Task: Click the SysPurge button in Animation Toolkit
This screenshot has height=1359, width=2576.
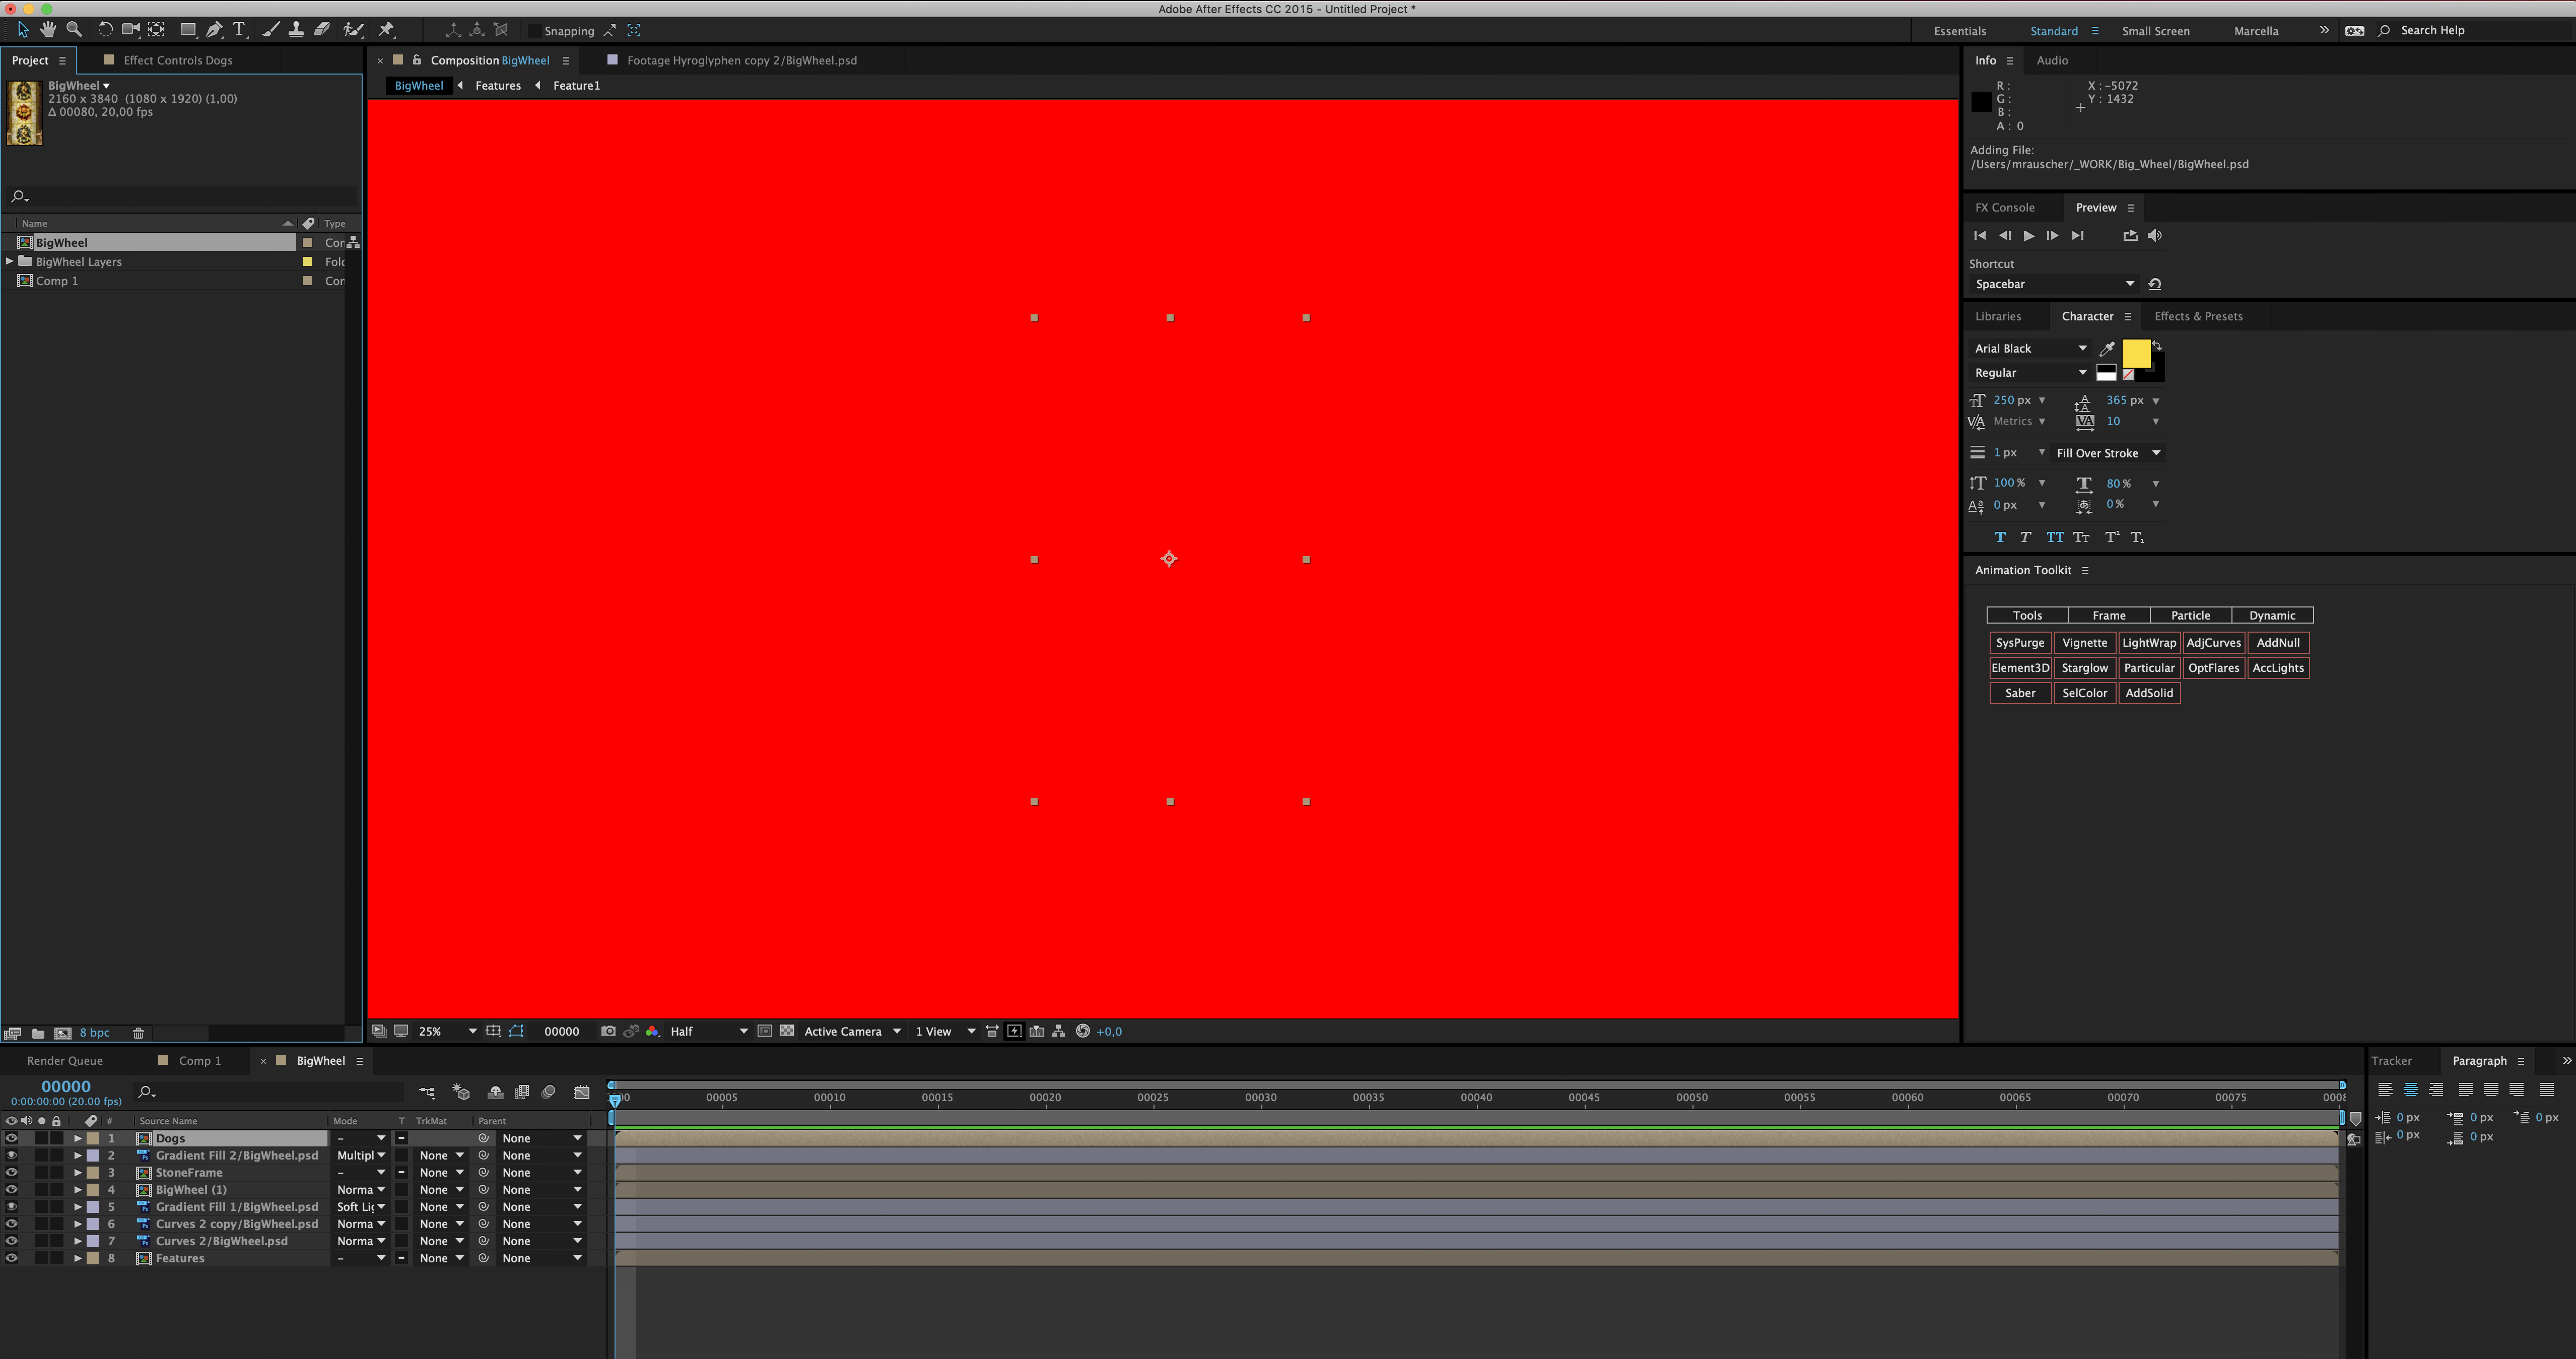Action: coord(2020,642)
